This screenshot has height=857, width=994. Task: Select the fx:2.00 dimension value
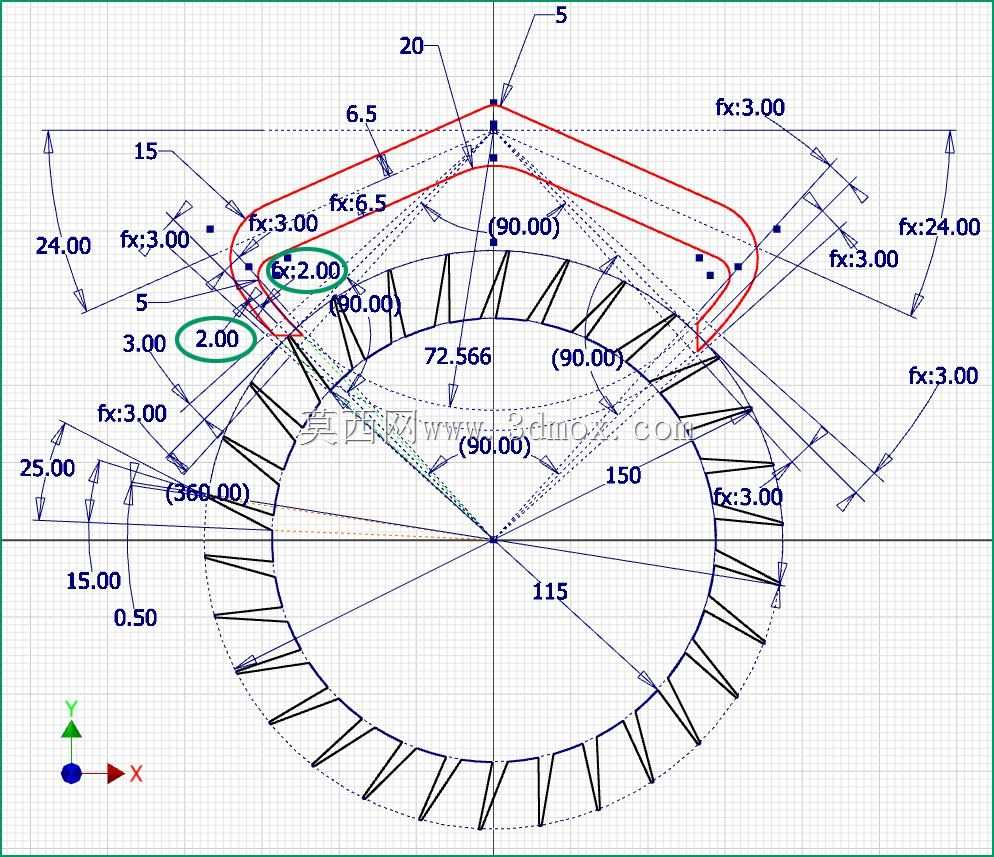306,271
